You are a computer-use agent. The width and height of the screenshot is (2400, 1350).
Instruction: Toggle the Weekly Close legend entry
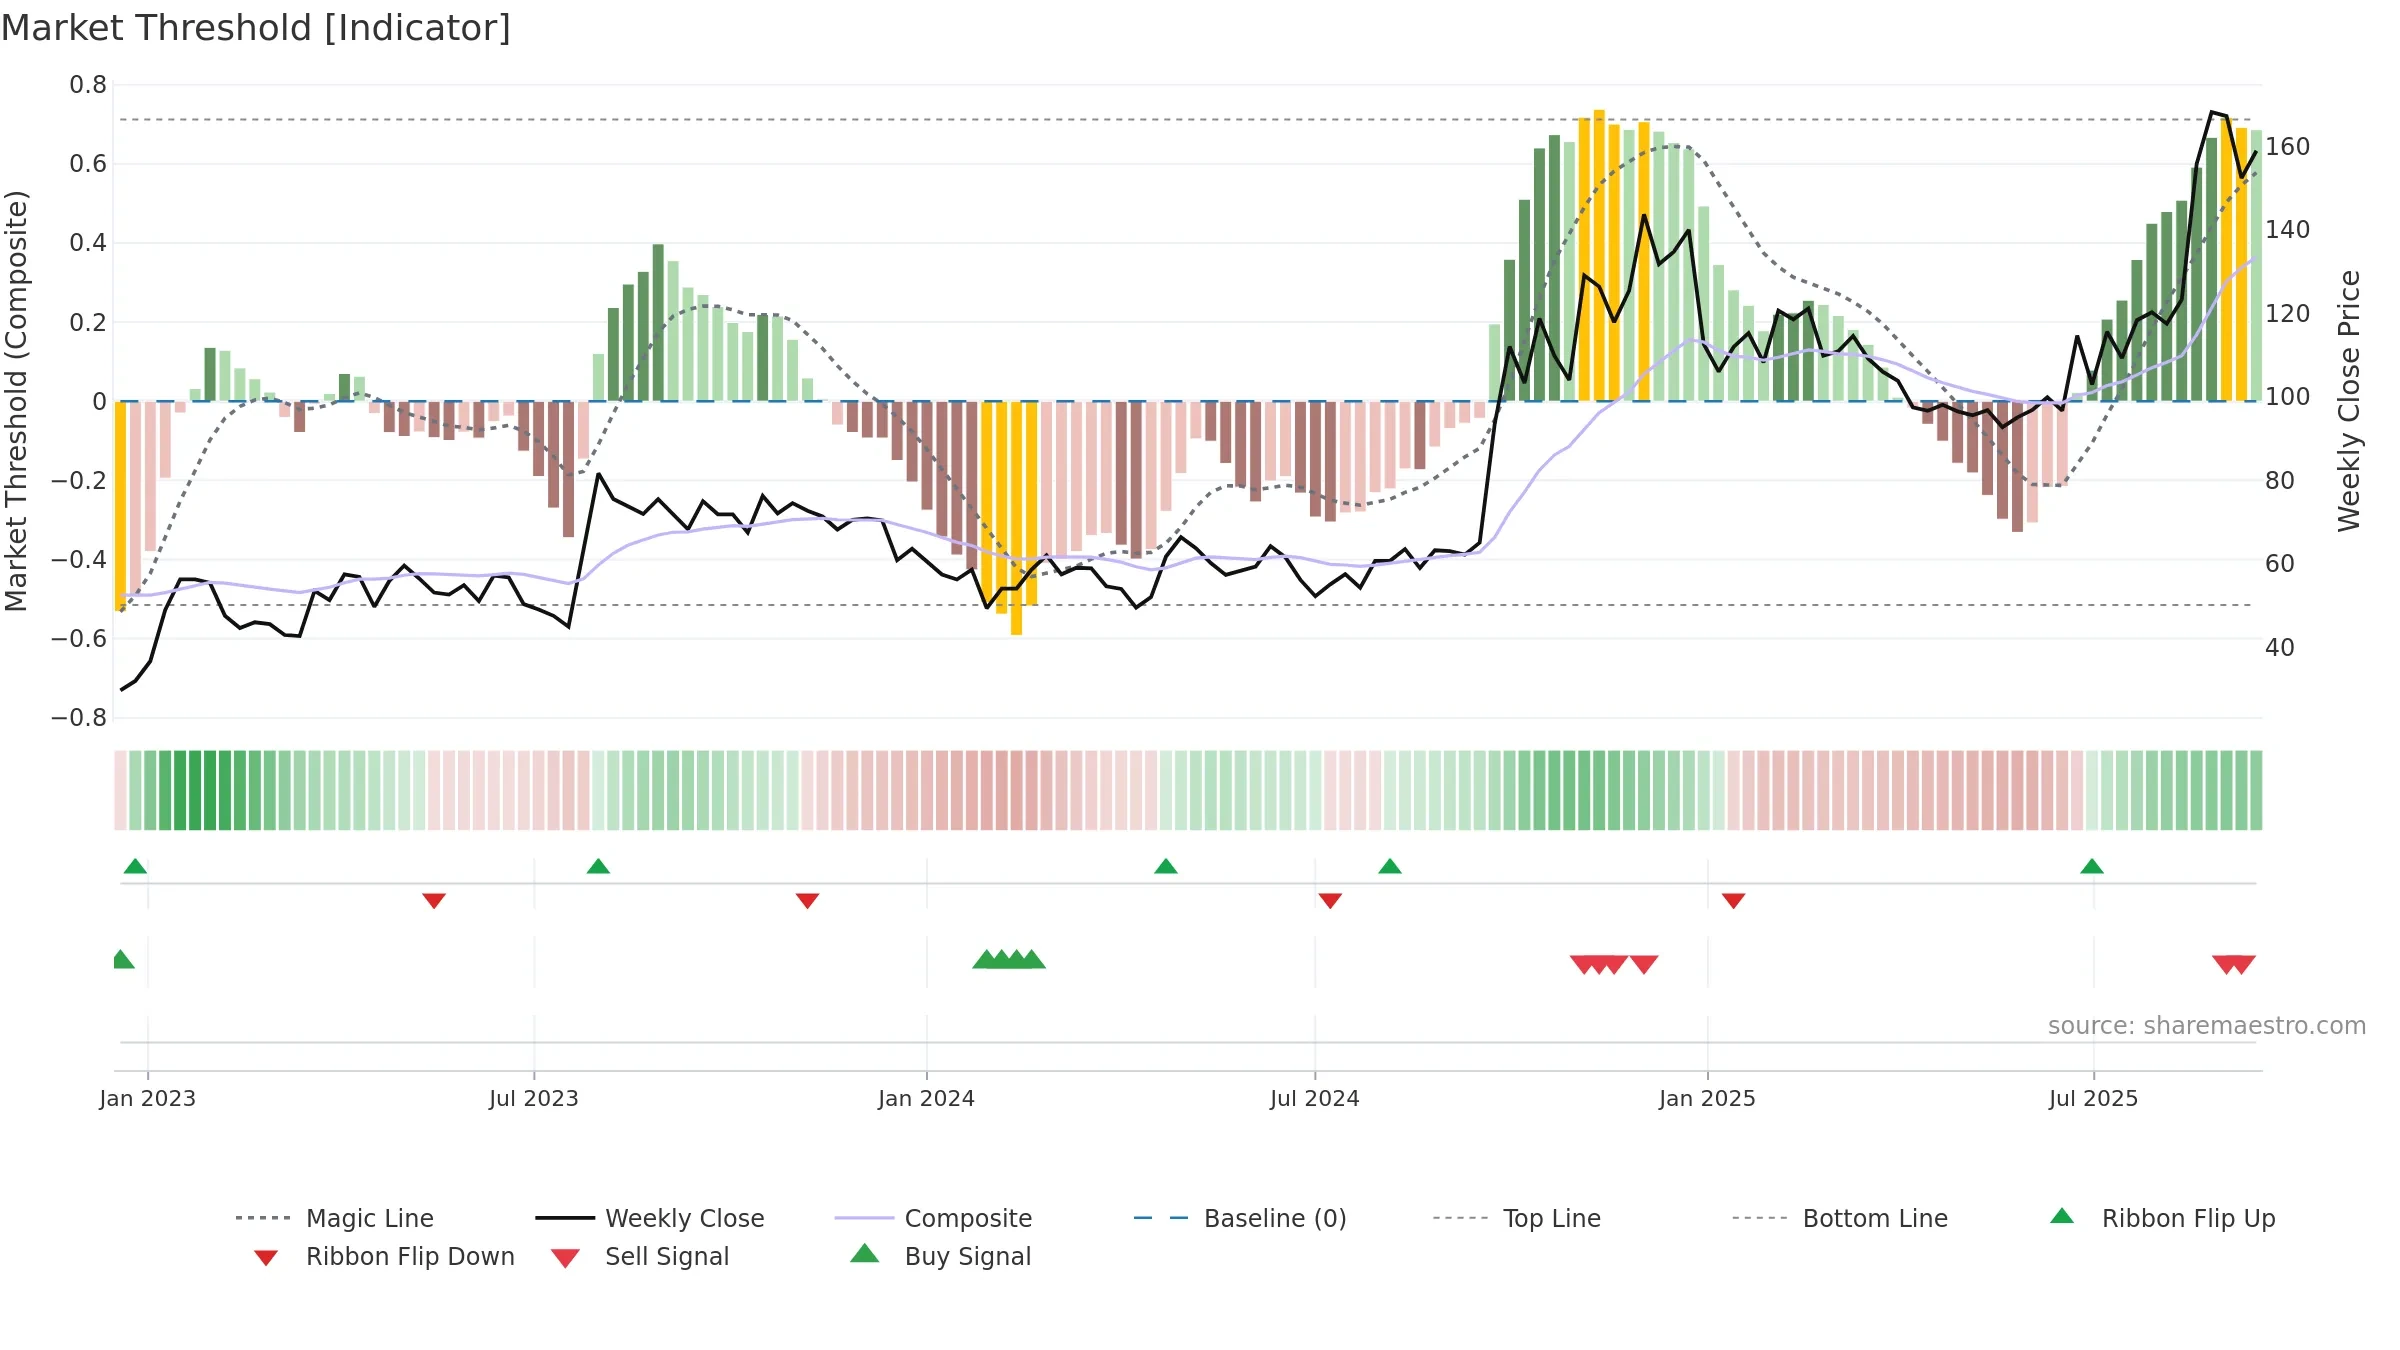coord(649,1218)
